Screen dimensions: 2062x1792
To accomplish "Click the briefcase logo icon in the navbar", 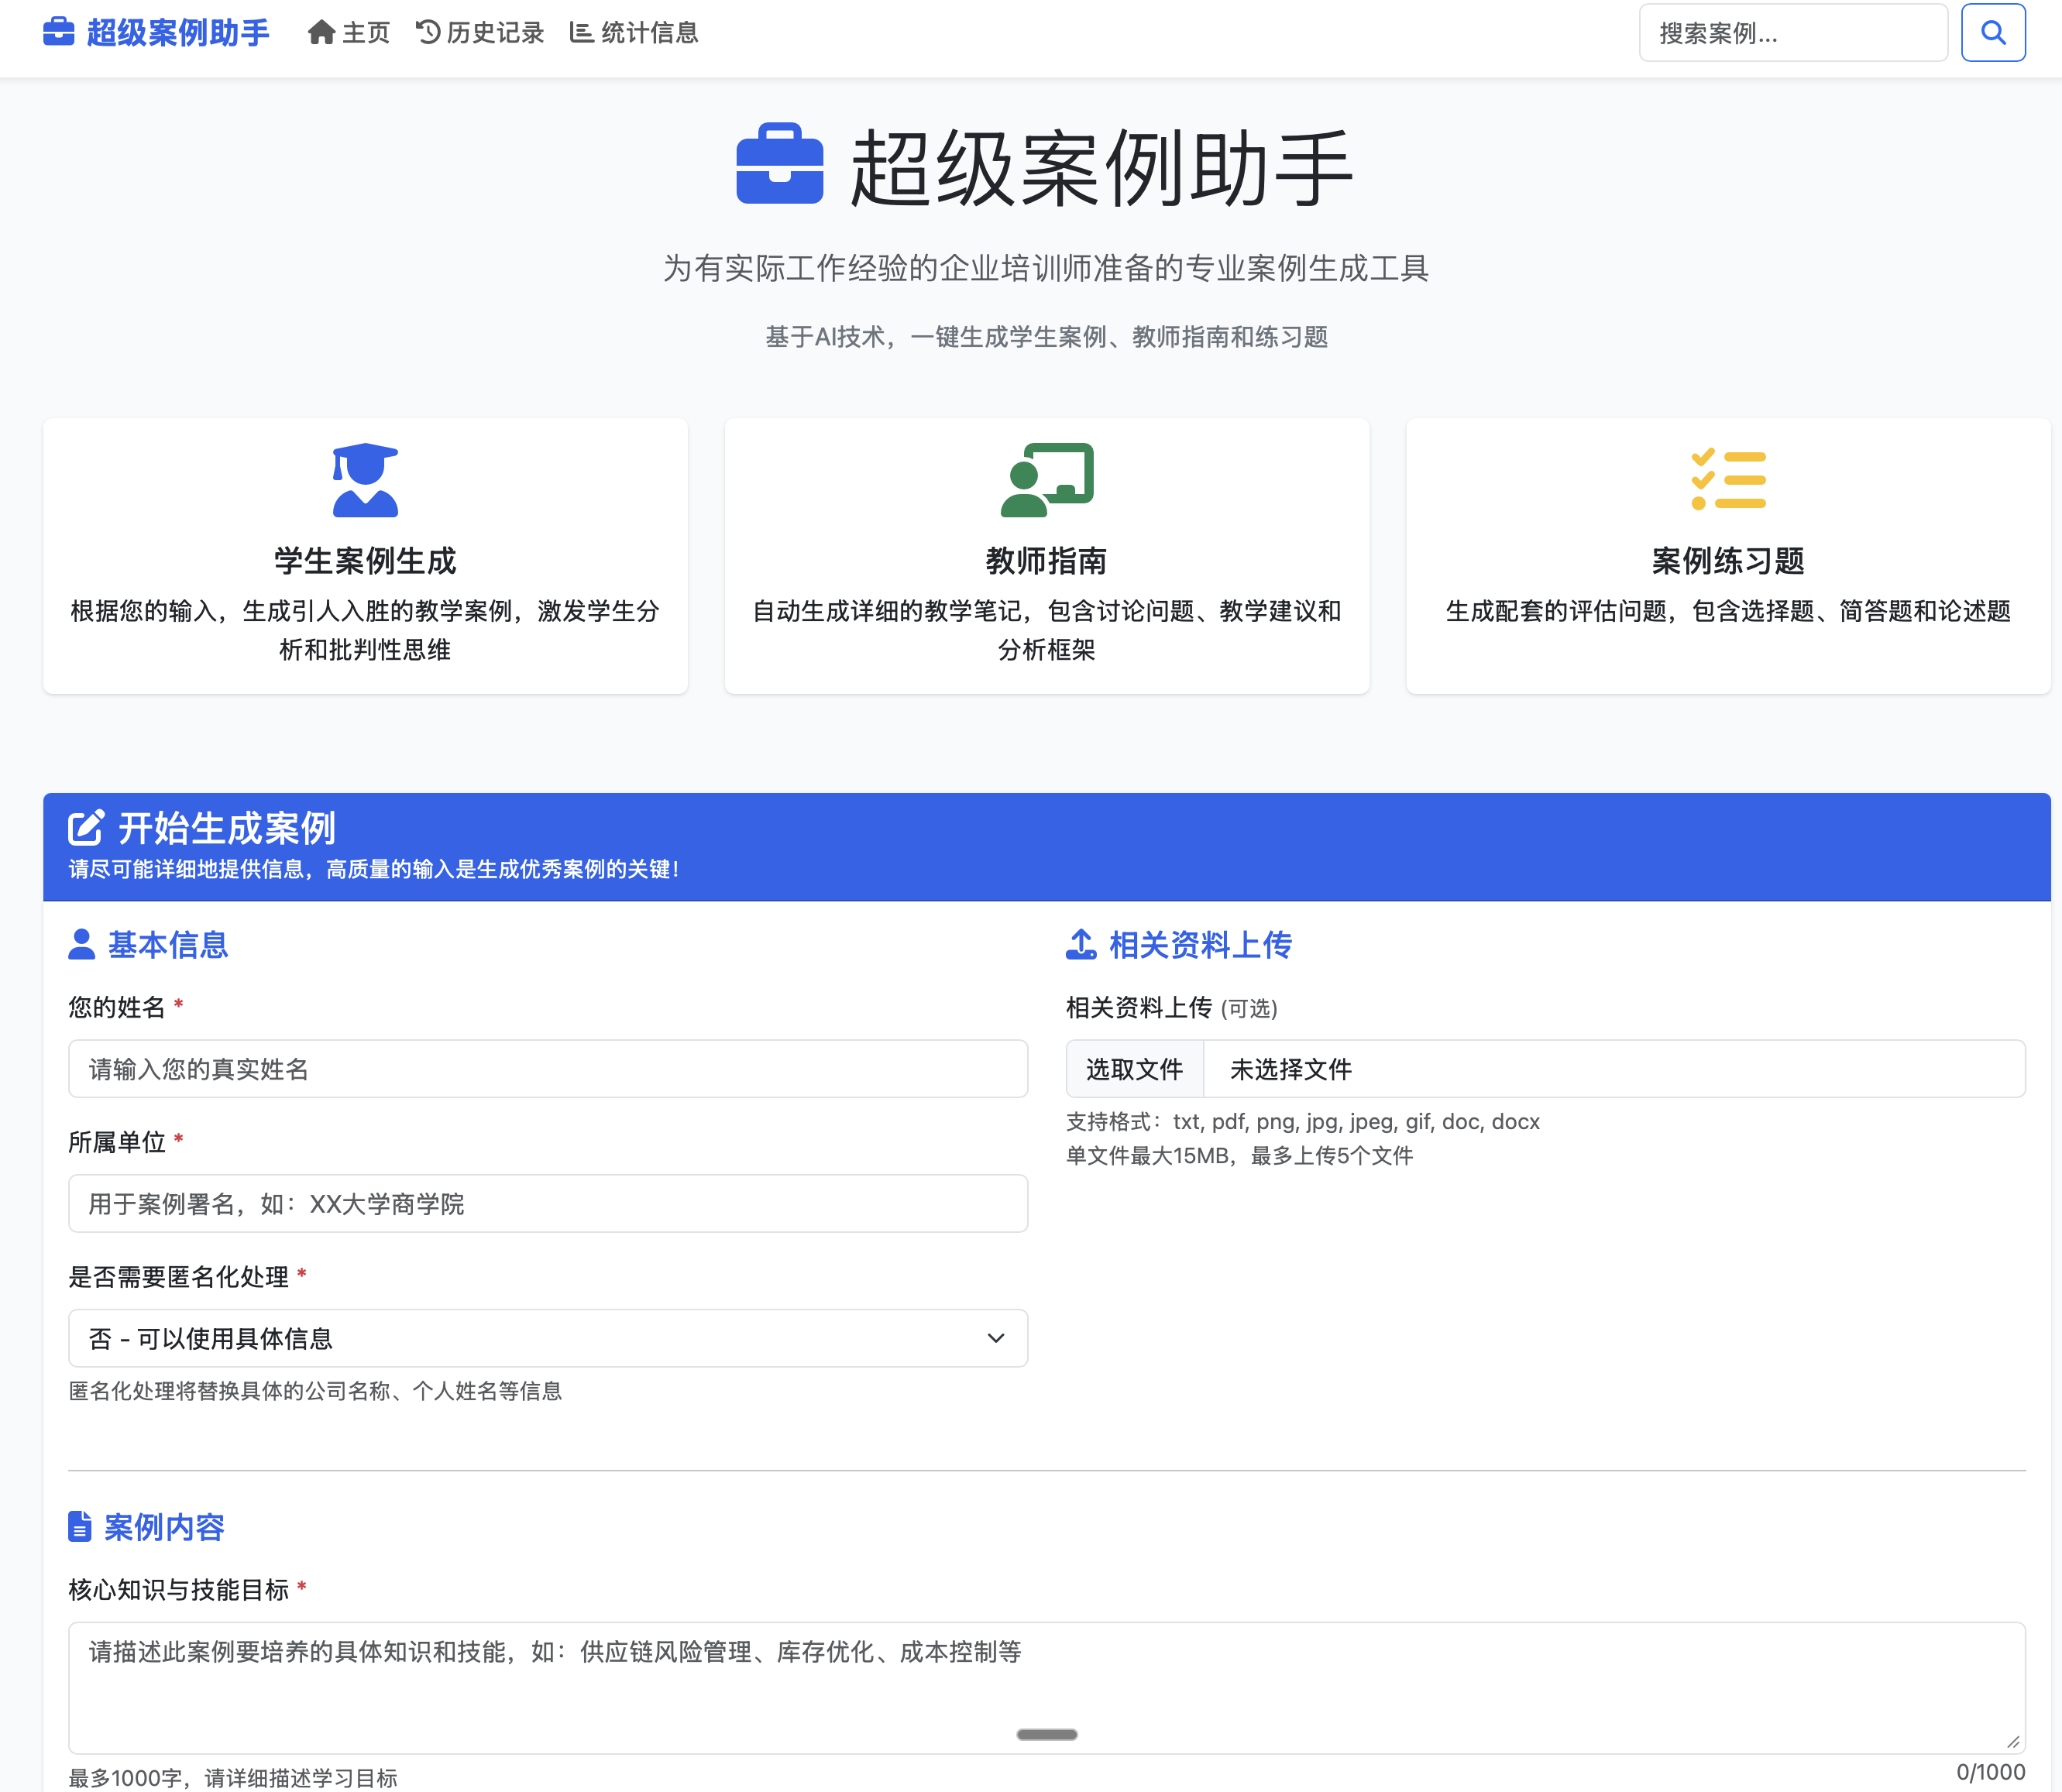I will click(58, 32).
